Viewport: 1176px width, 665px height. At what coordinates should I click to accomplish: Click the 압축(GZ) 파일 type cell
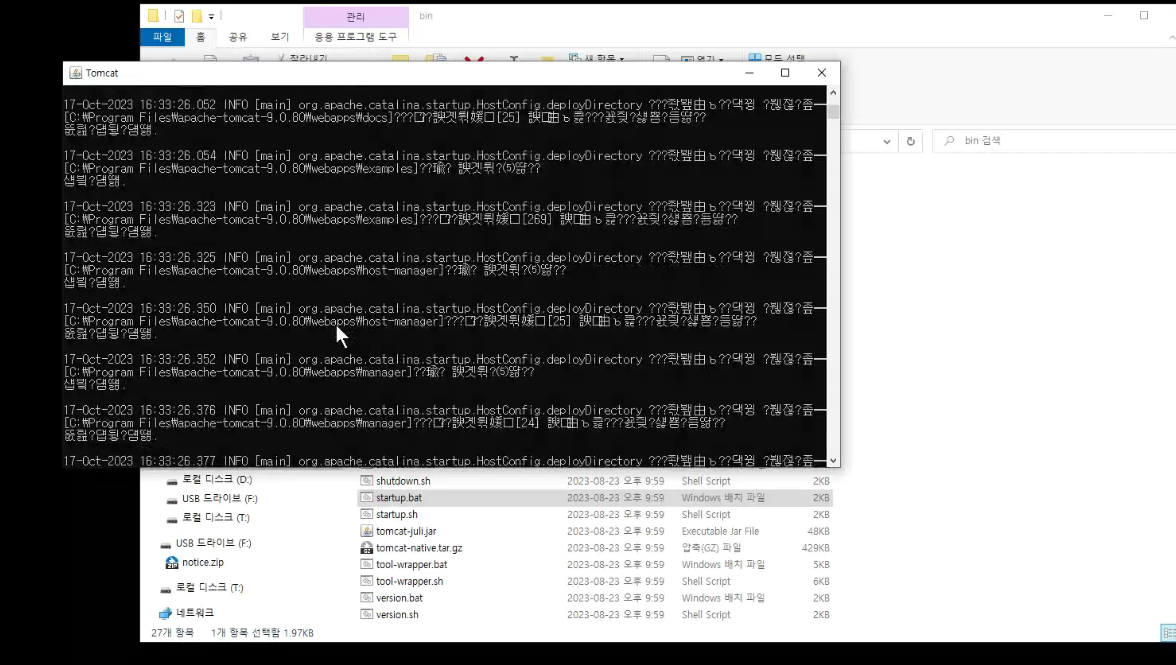(x=711, y=547)
